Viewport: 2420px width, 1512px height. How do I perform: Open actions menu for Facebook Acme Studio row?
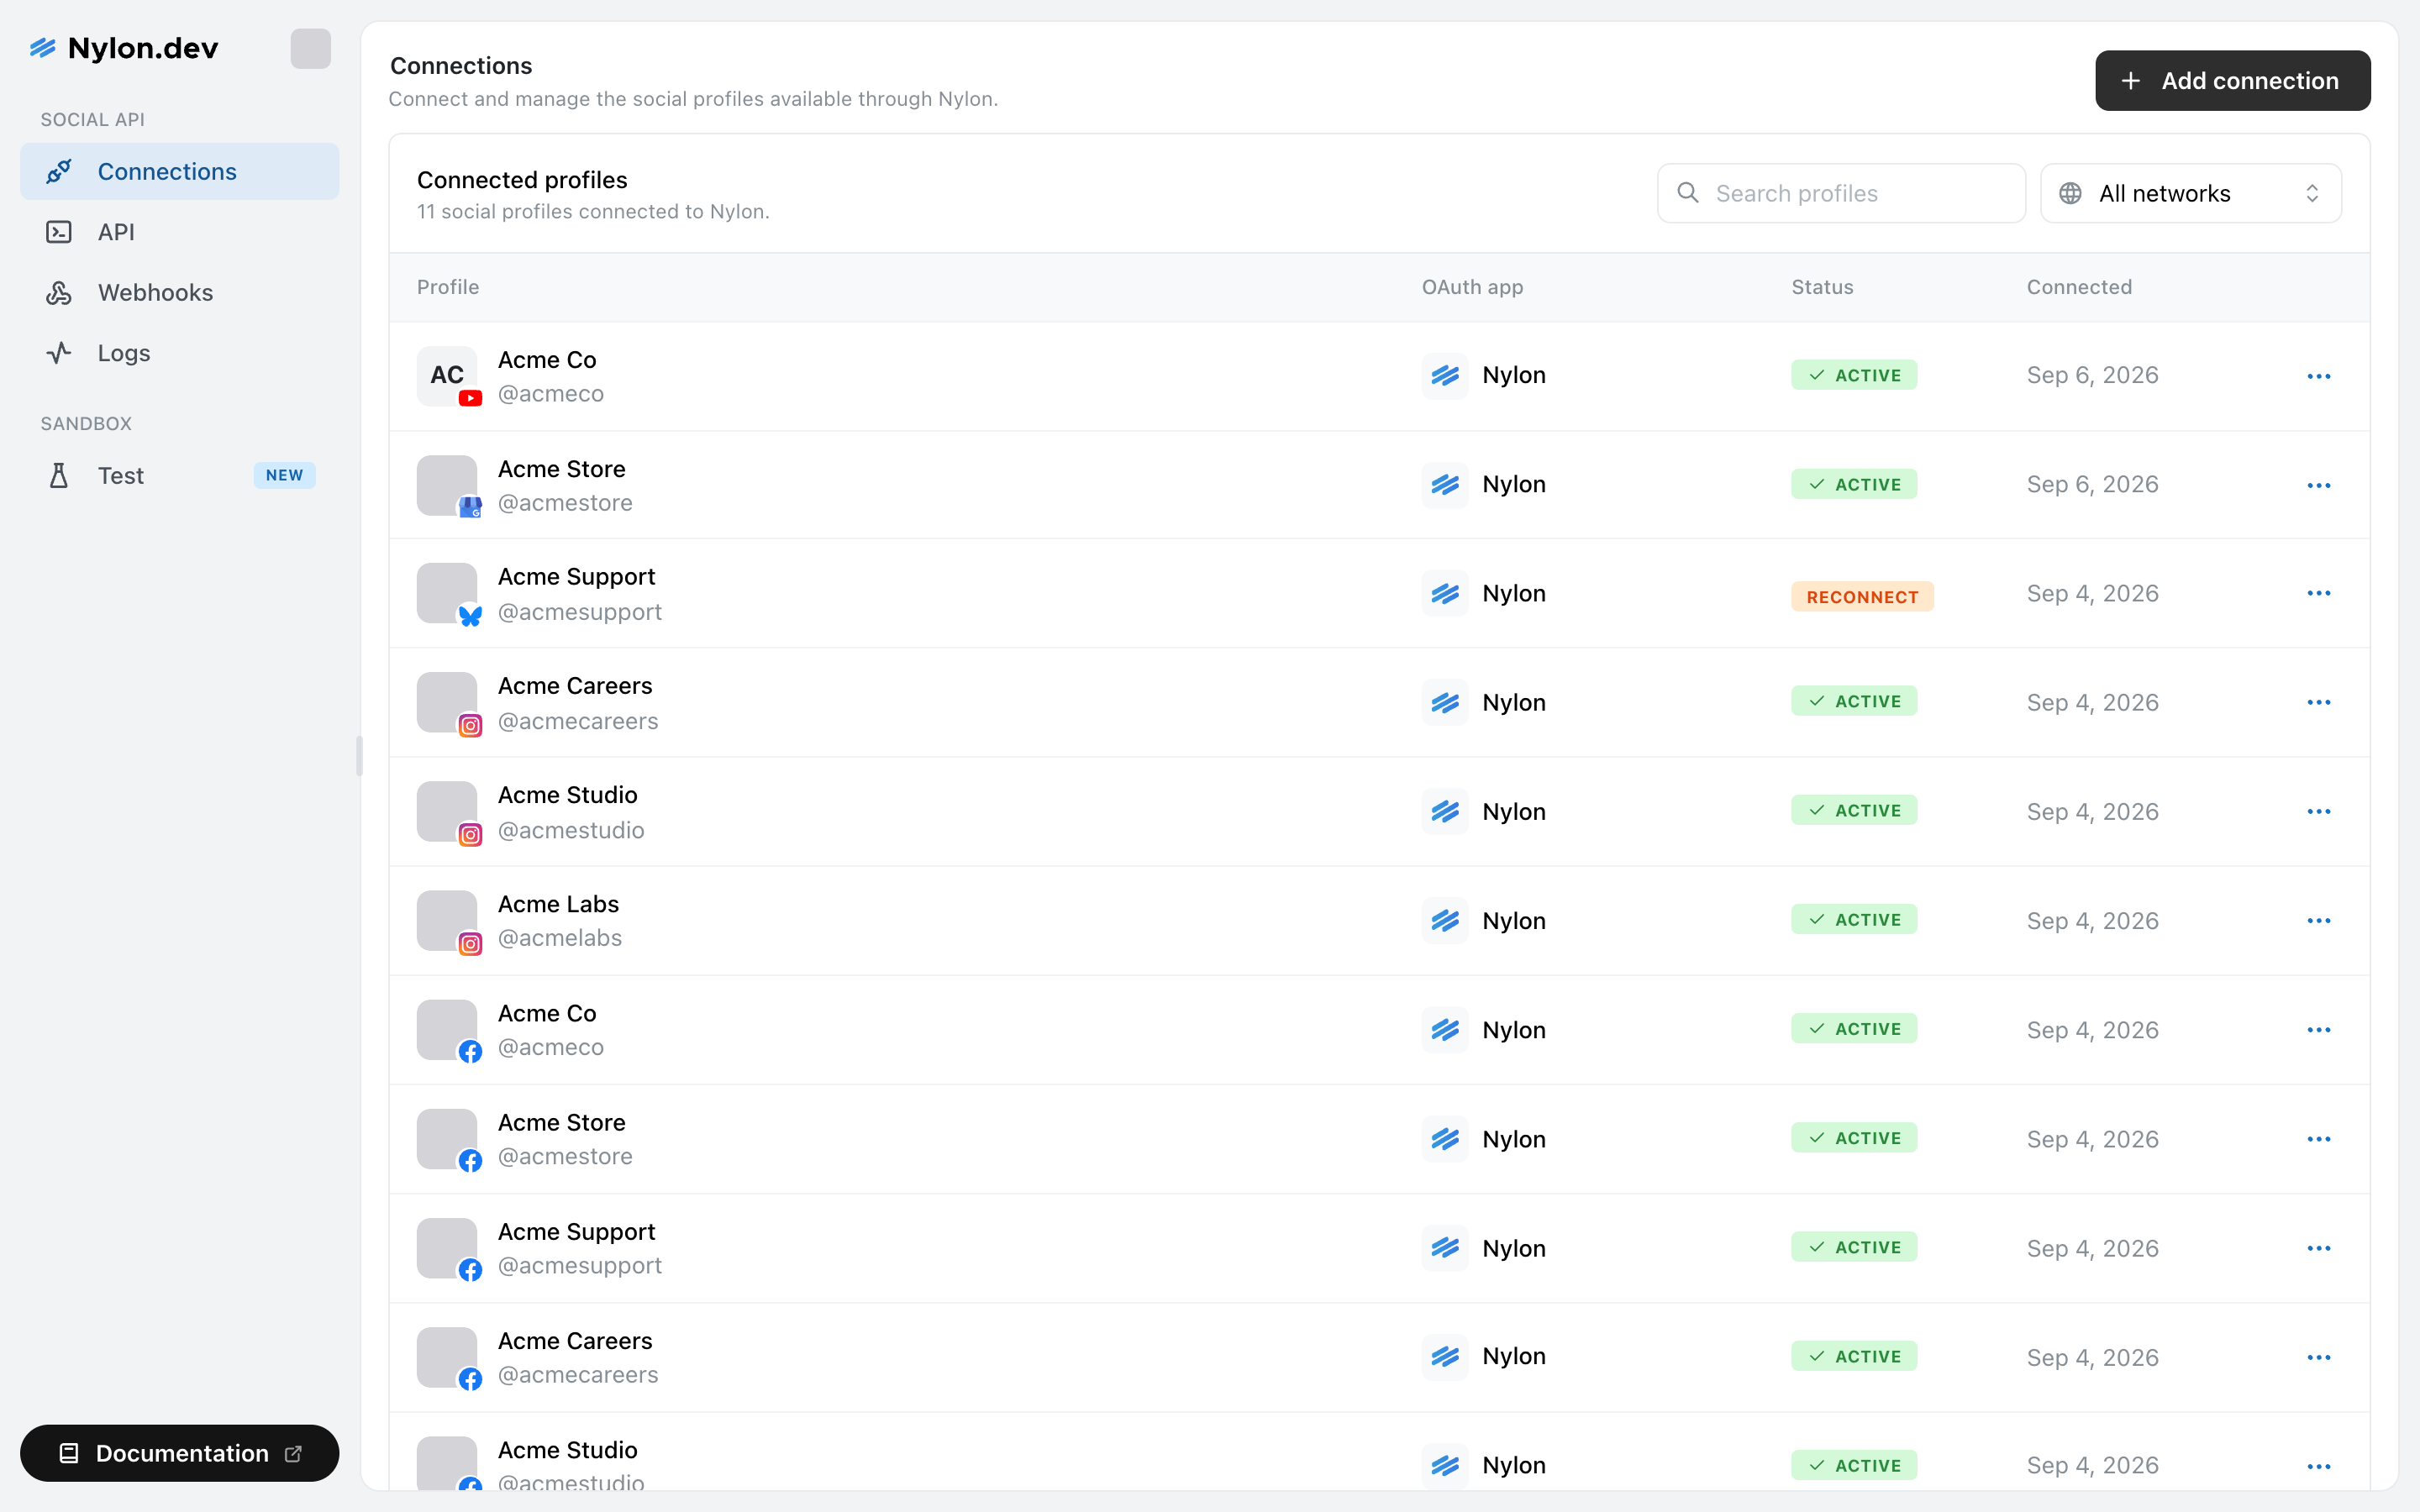(x=2318, y=1466)
